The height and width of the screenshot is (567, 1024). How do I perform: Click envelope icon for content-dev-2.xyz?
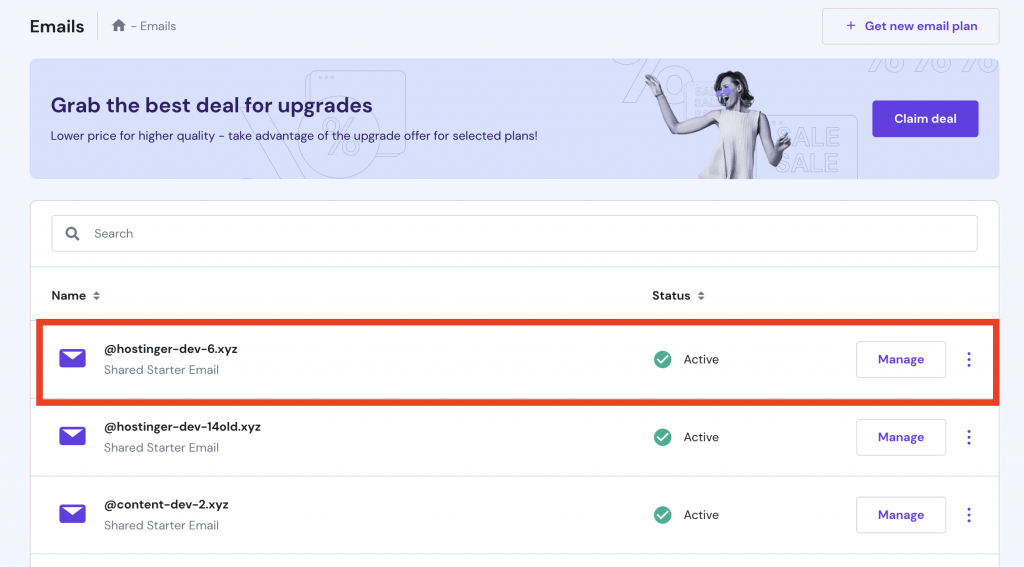tap(72, 514)
